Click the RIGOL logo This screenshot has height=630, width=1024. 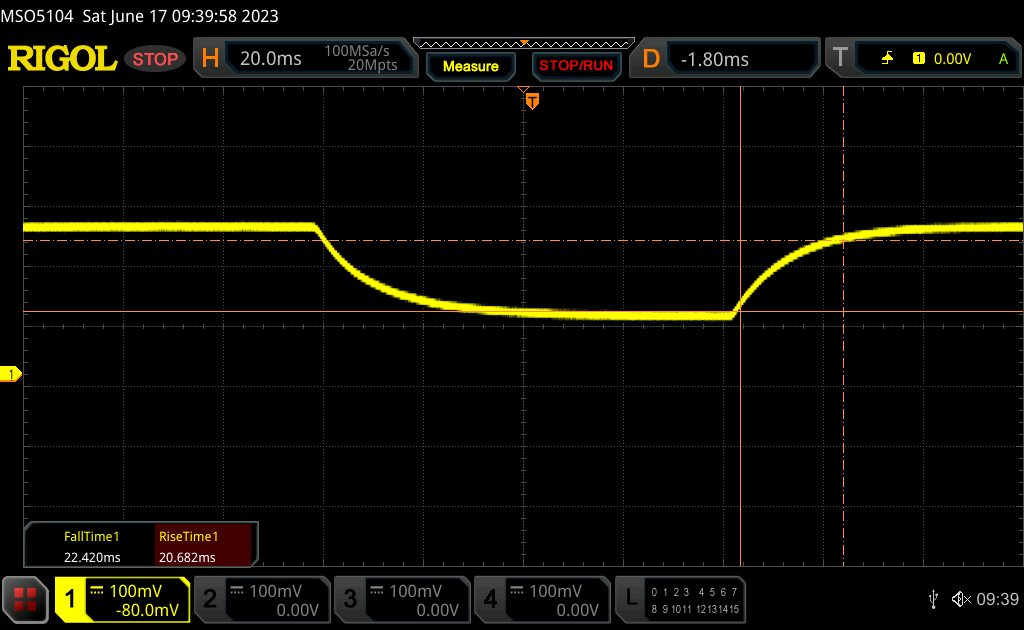pyautogui.click(x=62, y=59)
